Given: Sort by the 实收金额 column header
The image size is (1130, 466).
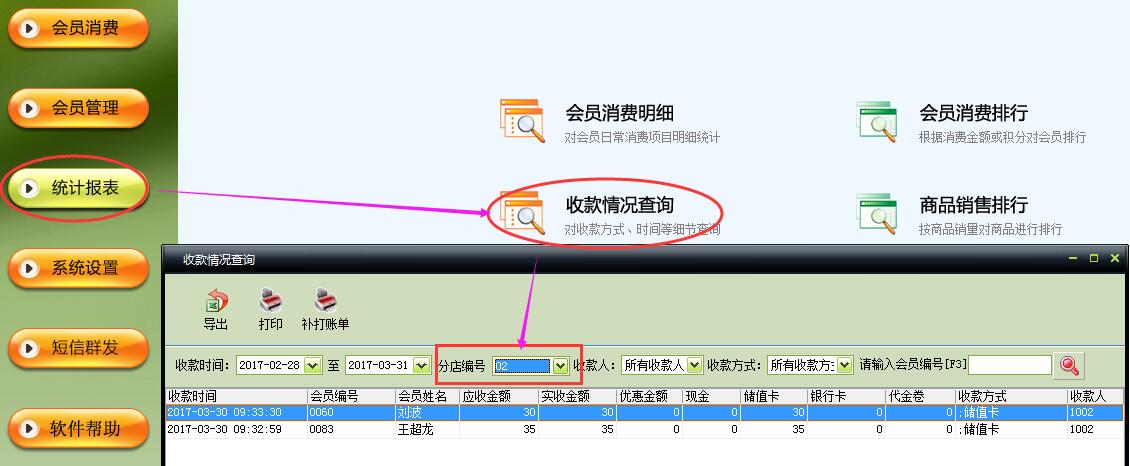Looking at the screenshot, I should (577, 397).
